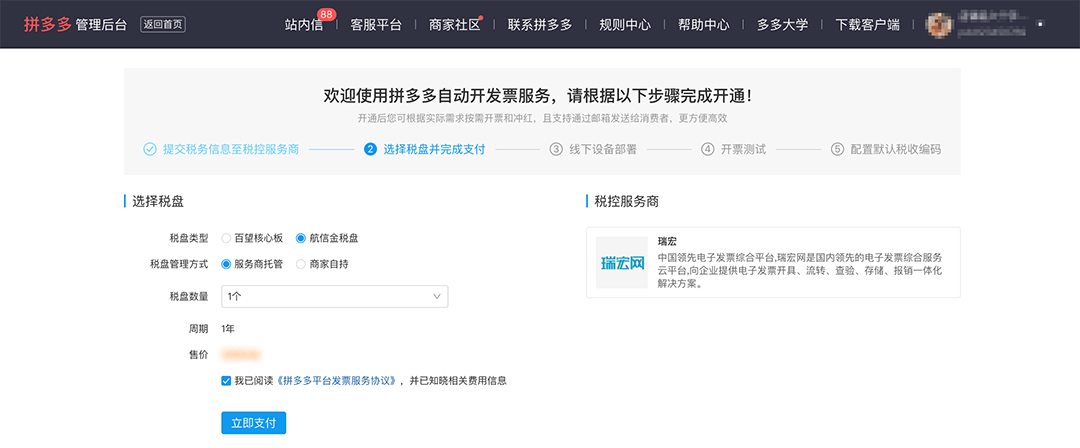Click the 返回首页 button
The height and width of the screenshot is (448, 1080).
coord(163,25)
